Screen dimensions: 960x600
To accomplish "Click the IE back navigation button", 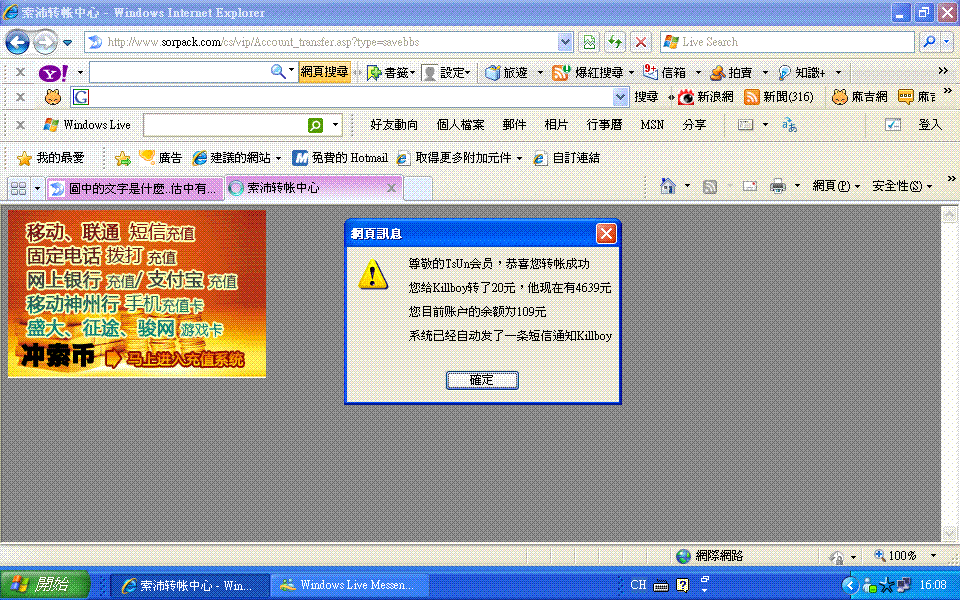I will pos(18,42).
